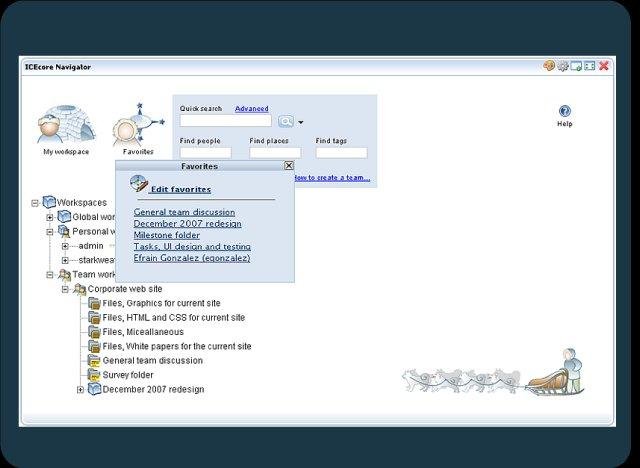Viewport: 640px width, 468px height.
Task: Select the Survey folder icon
Action: (x=95, y=375)
